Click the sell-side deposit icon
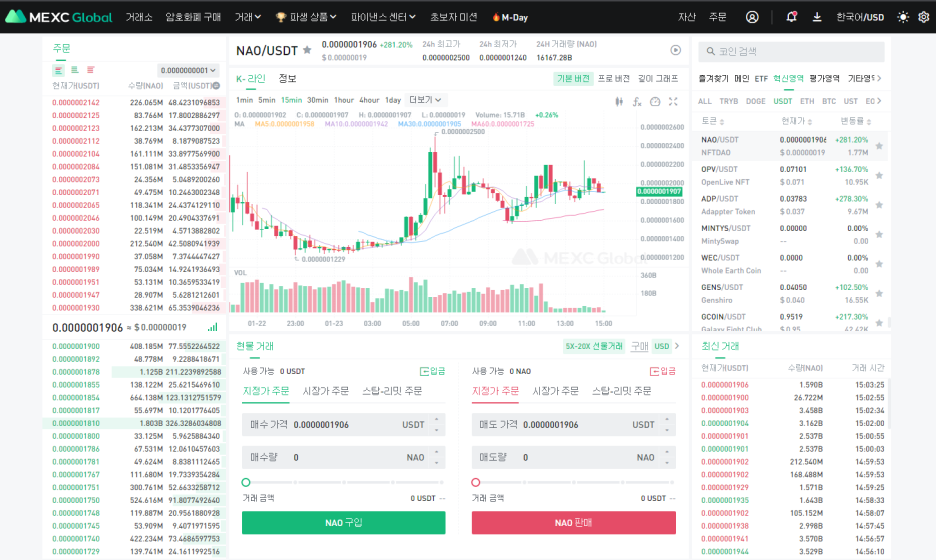 (654, 371)
